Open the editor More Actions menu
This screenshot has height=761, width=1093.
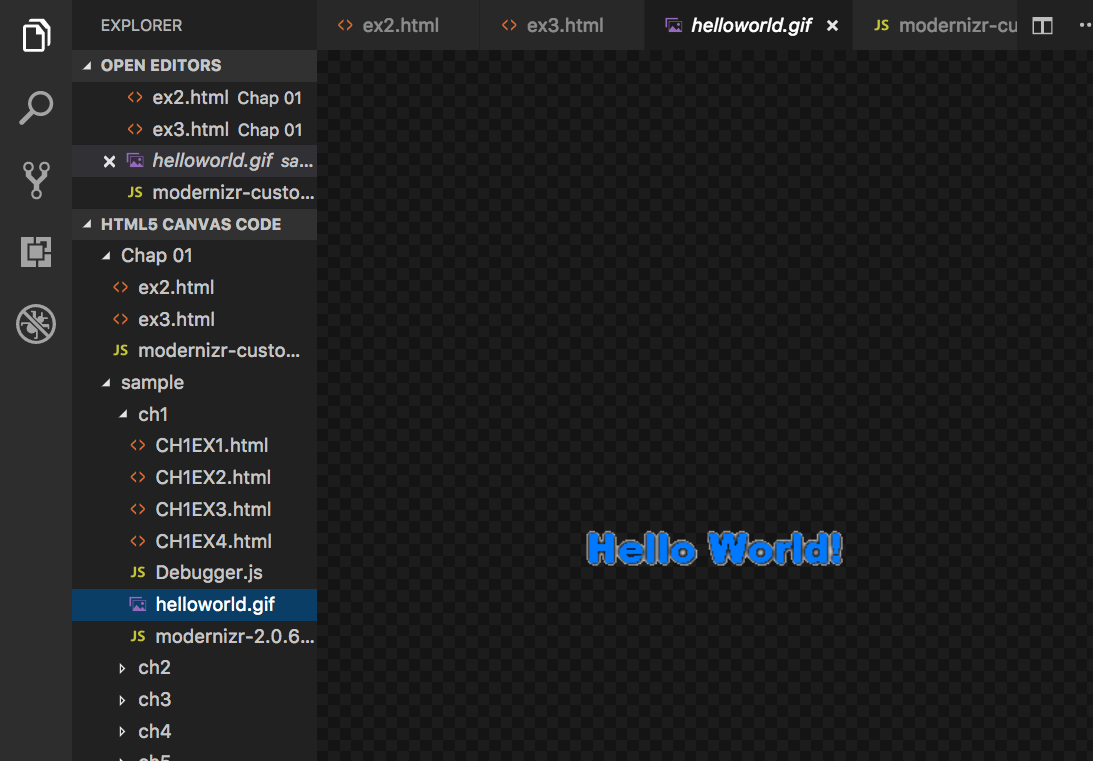pos(1084,25)
